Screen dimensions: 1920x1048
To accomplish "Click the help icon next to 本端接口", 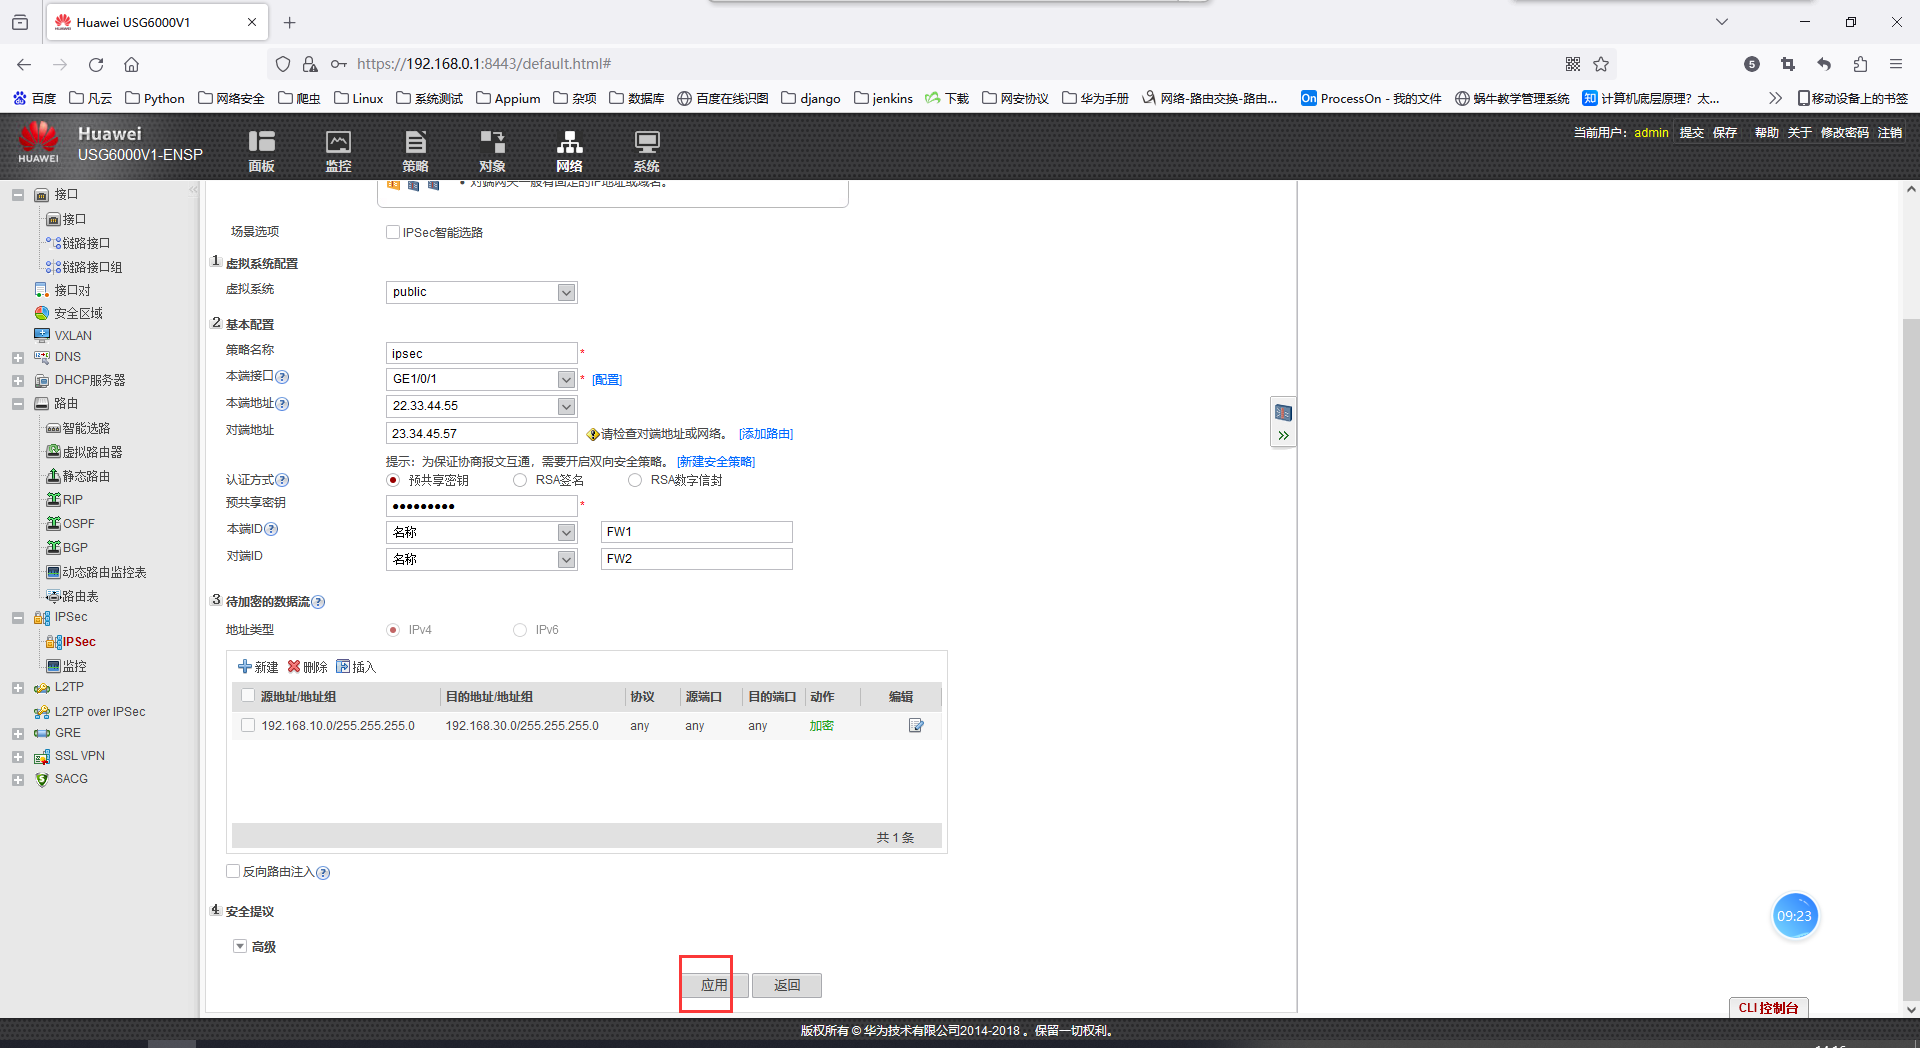I will (x=282, y=377).
